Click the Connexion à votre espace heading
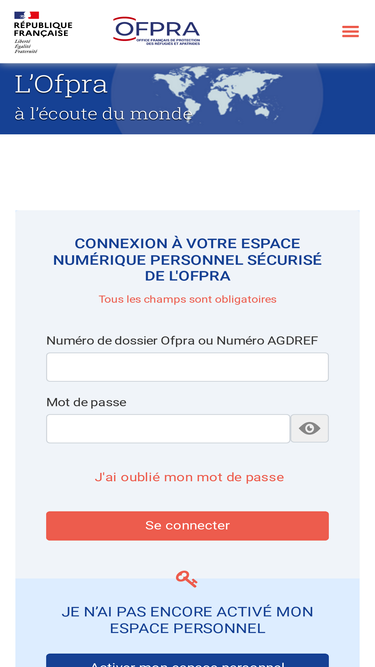The width and height of the screenshot is (375, 667). tap(188, 259)
